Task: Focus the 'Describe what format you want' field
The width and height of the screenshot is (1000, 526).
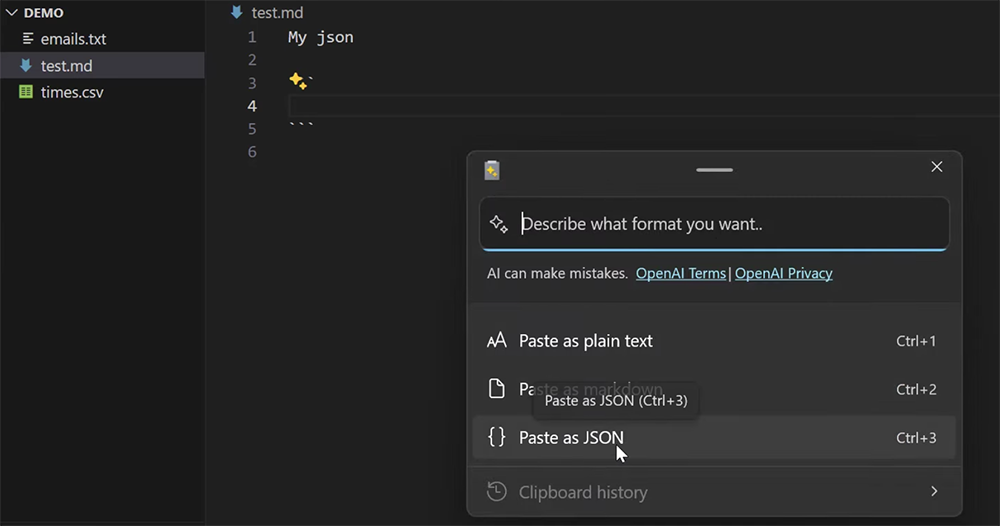Action: [714, 224]
